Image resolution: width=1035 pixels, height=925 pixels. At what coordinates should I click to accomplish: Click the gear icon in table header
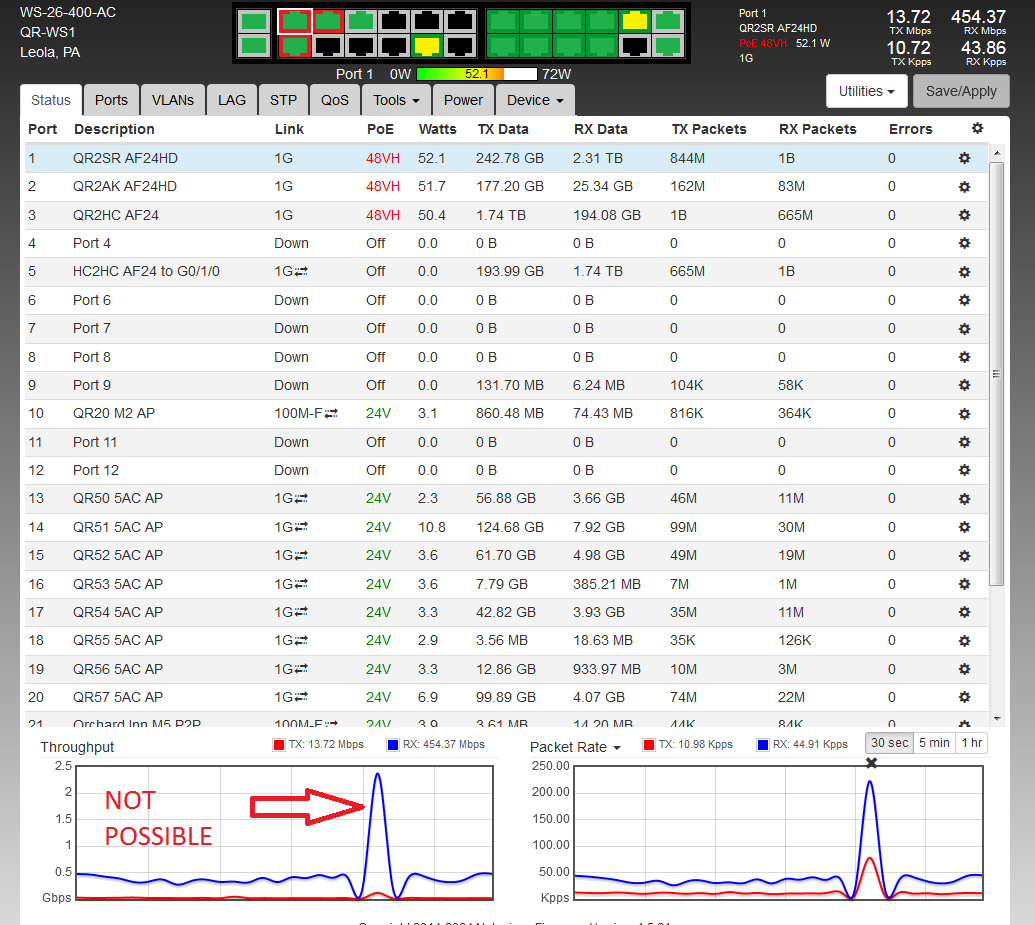[977, 128]
